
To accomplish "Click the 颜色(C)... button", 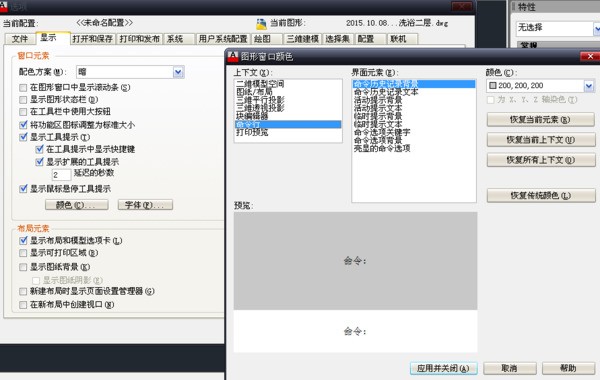I will pos(77,205).
